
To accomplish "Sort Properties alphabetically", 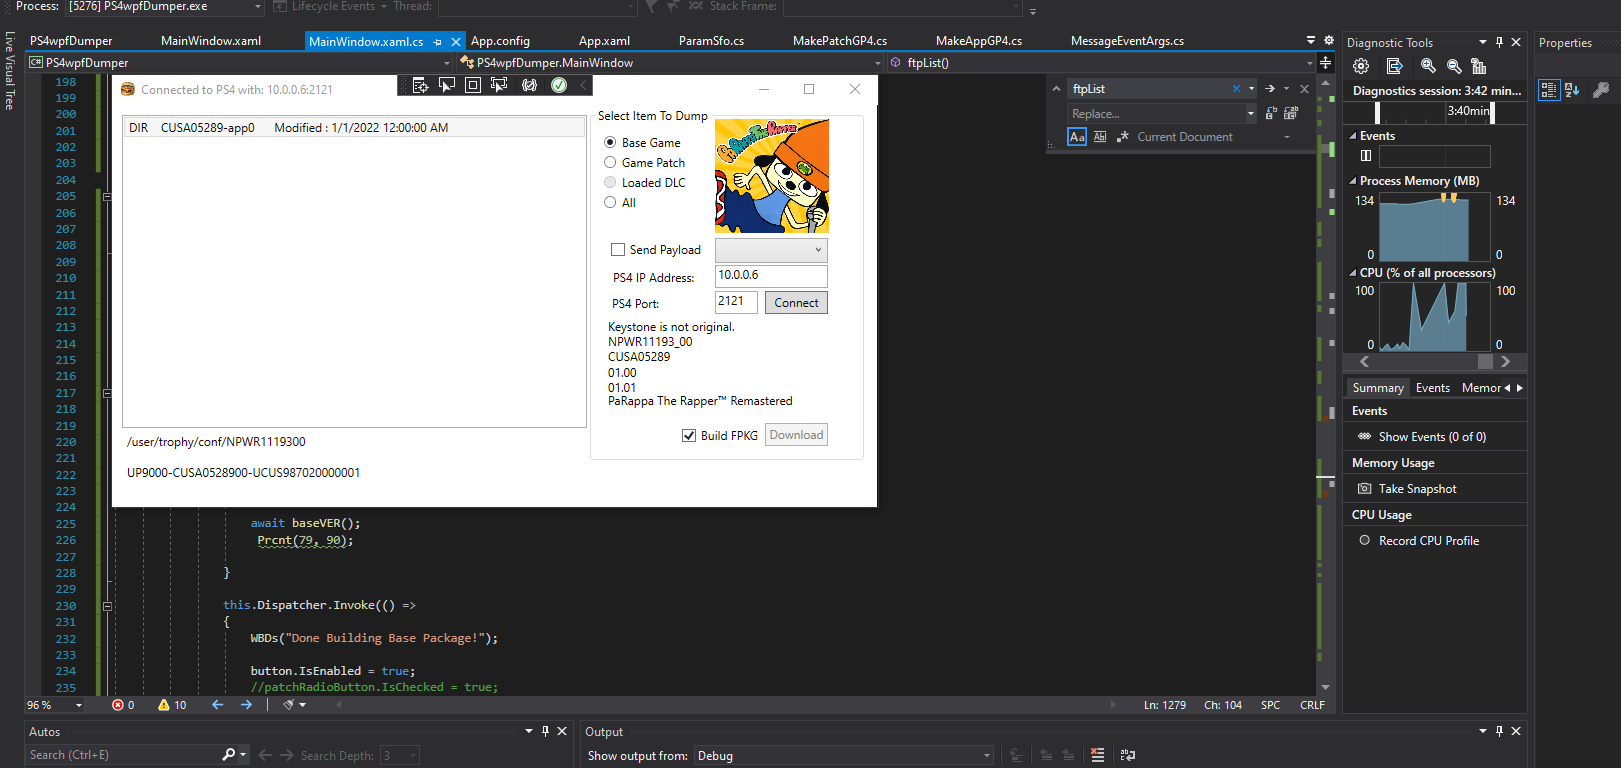I will point(1572,90).
